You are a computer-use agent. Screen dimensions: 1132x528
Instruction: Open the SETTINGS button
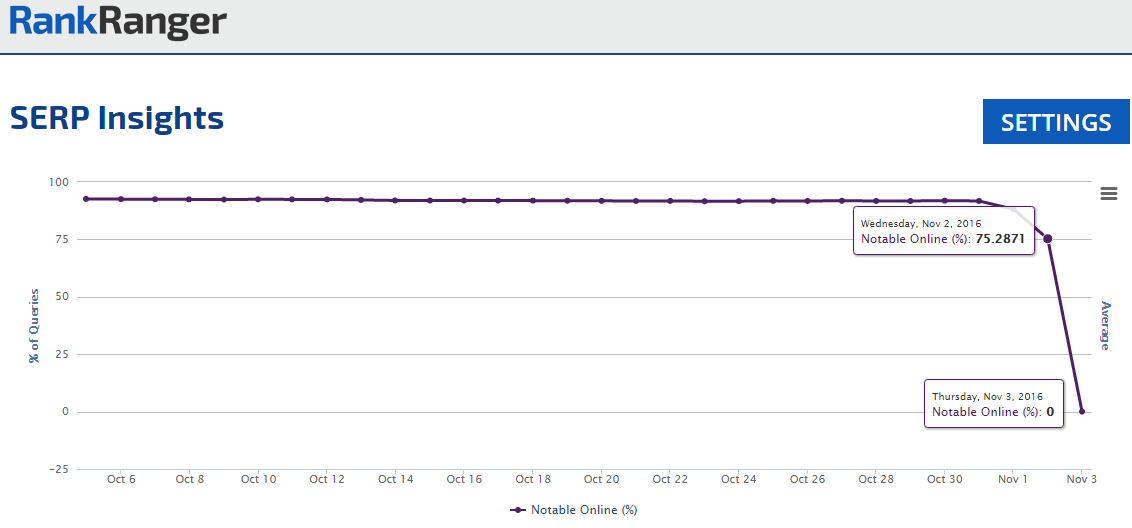point(1056,122)
